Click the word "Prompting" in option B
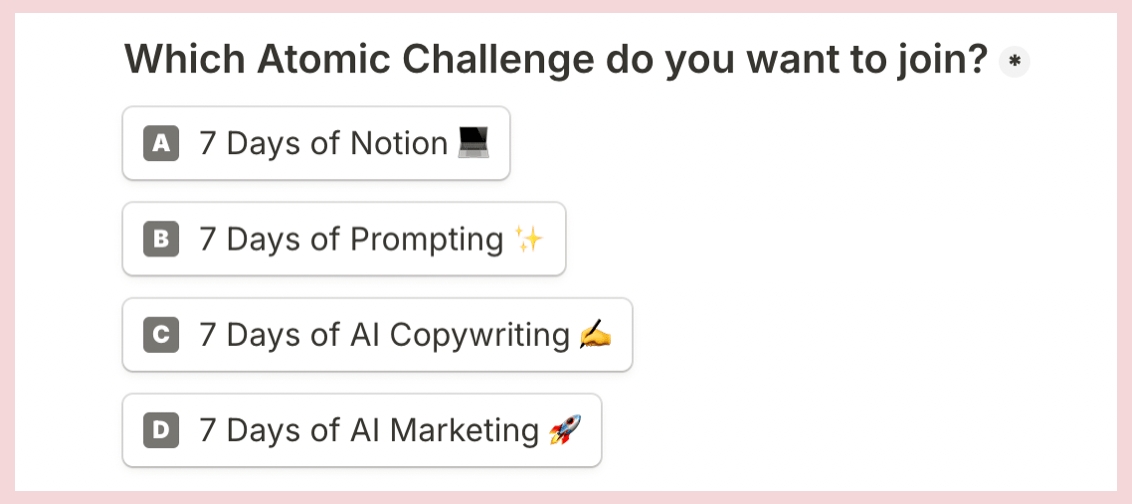The height and width of the screenshot is (504, 1132). tap(427, 240)
